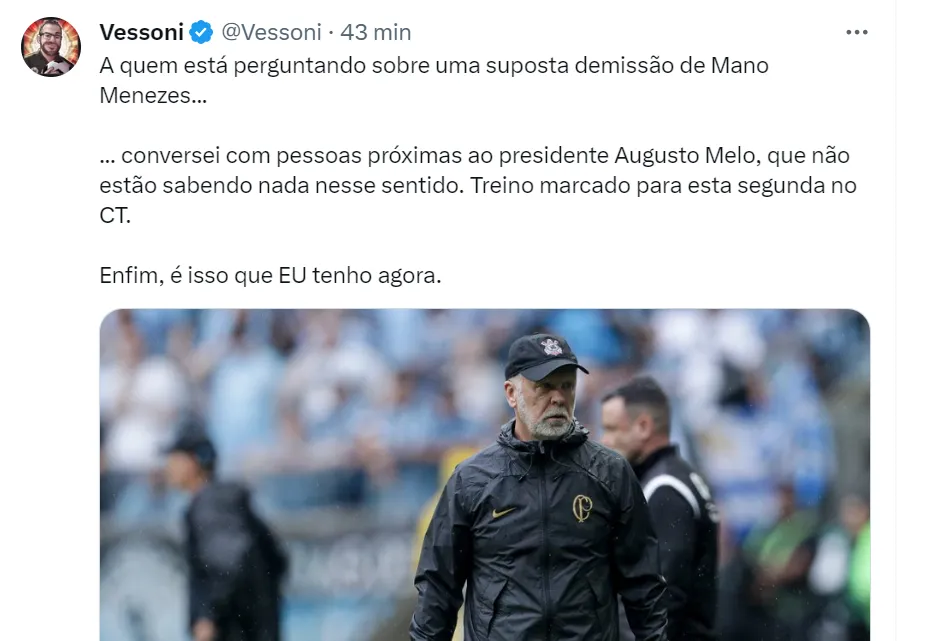Click the line "Enfim, é isso que EU tenho agora."
The width and height of the screenshot is (938, 641).
pyautogui.click(x=270, y=276)
